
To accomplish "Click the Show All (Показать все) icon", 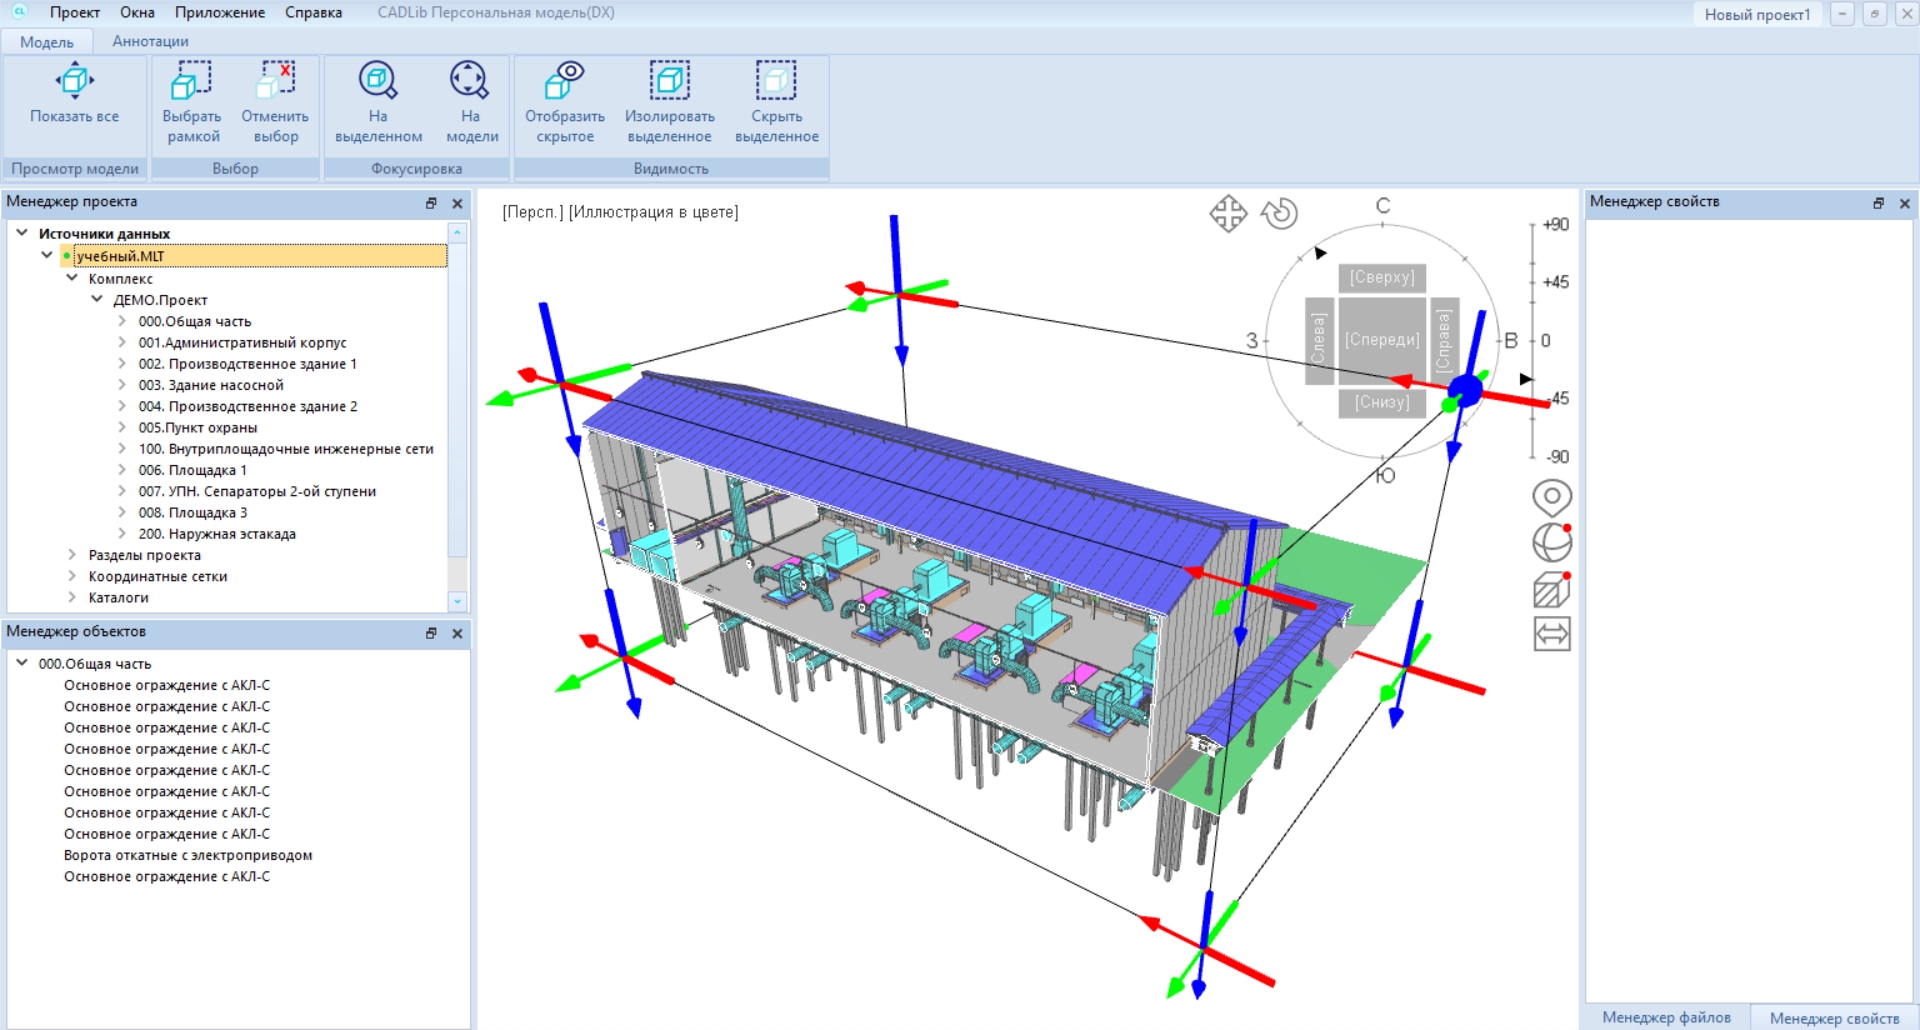I will tap(74, 81).
